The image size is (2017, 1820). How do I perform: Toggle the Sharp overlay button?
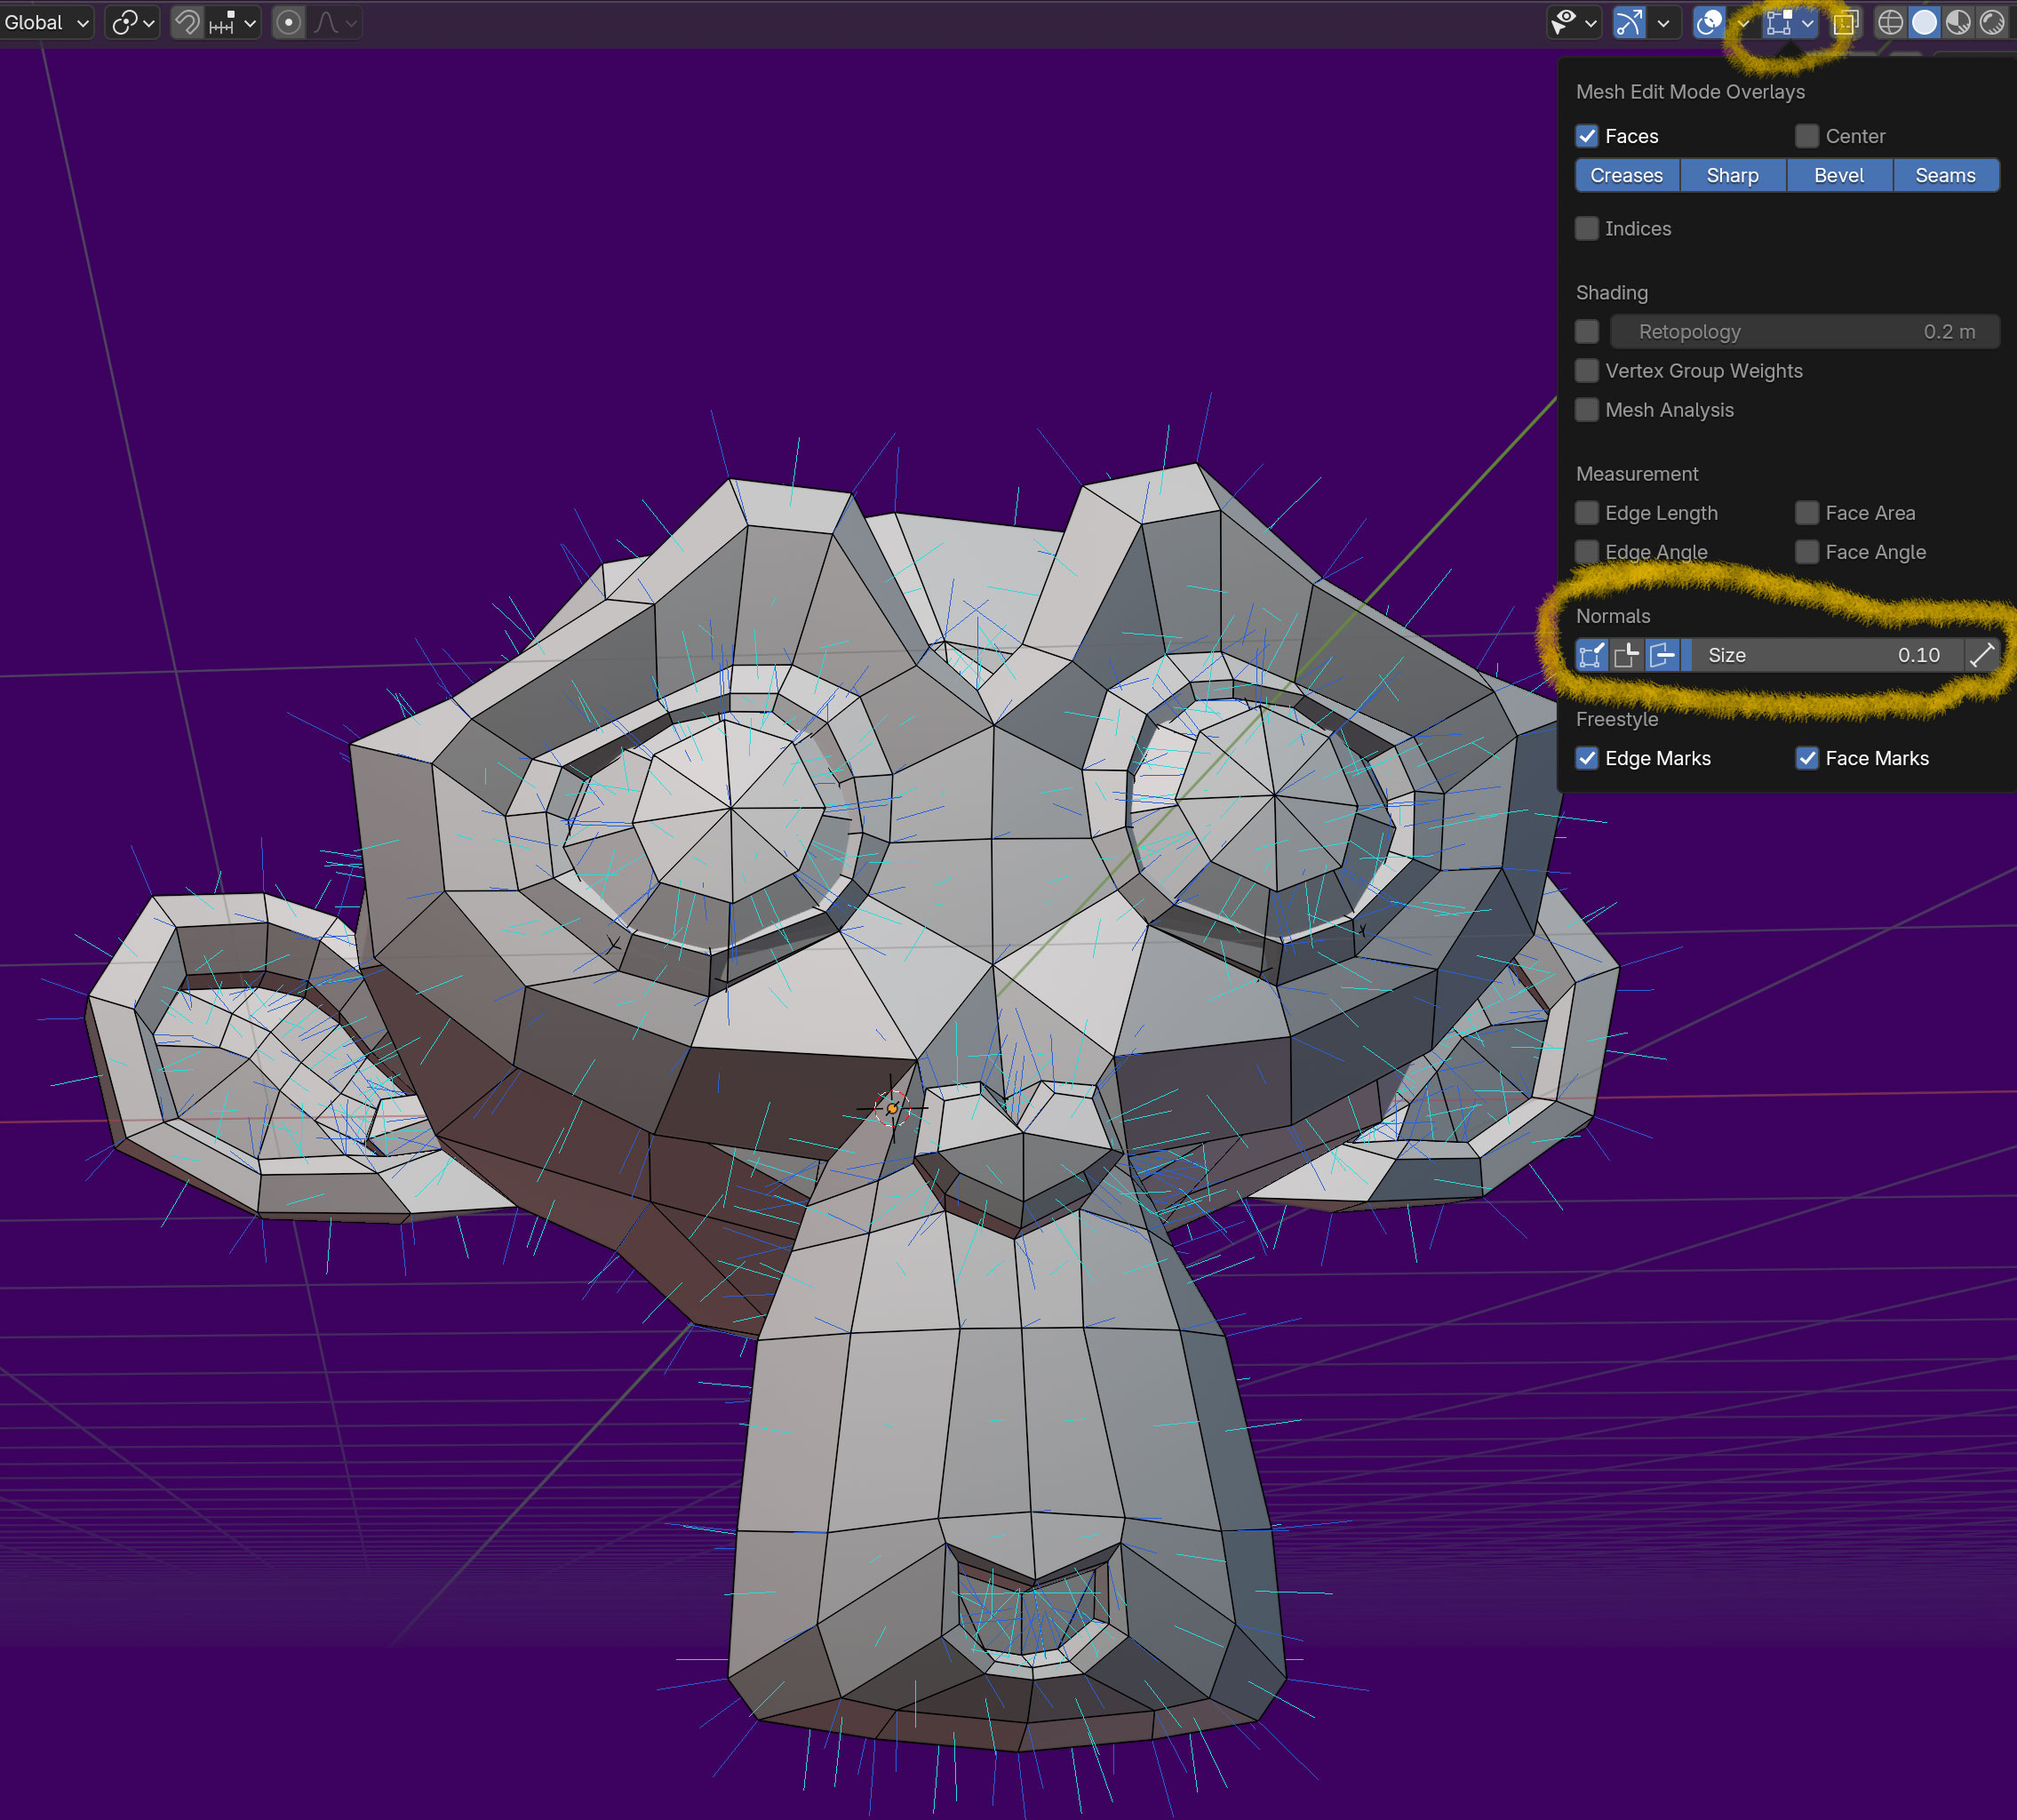pyautogui.click(x=1733, y=175)
